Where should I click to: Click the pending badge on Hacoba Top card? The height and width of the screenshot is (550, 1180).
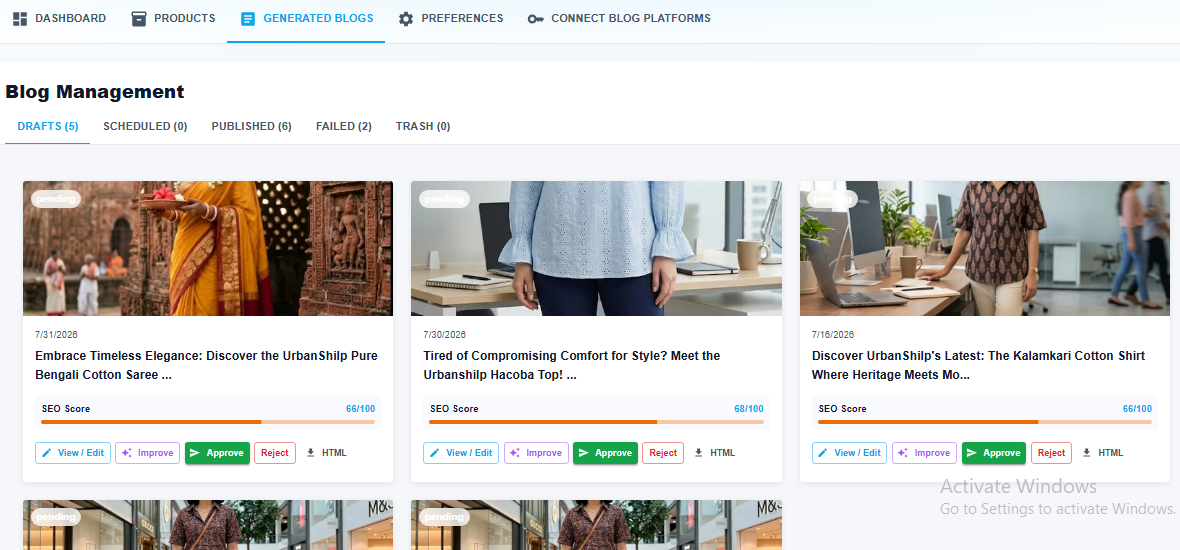(x=445, y=199)
